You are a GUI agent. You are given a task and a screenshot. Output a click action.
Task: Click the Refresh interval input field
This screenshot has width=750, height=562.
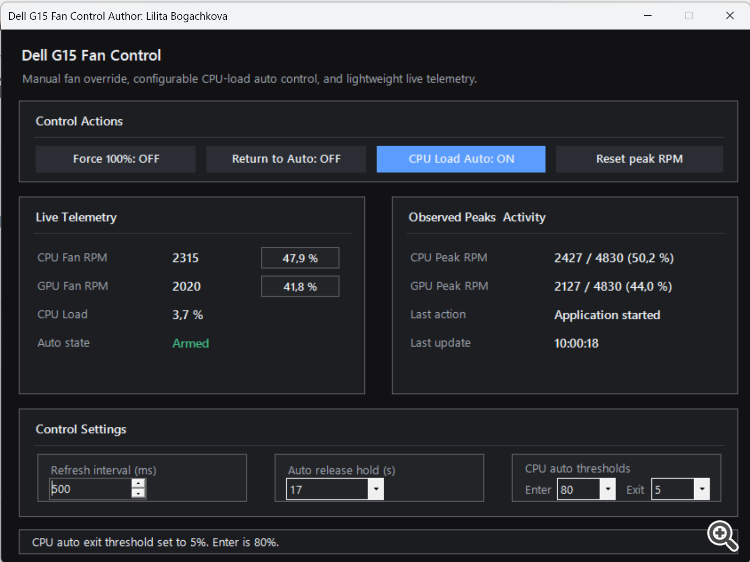point(90,489)
